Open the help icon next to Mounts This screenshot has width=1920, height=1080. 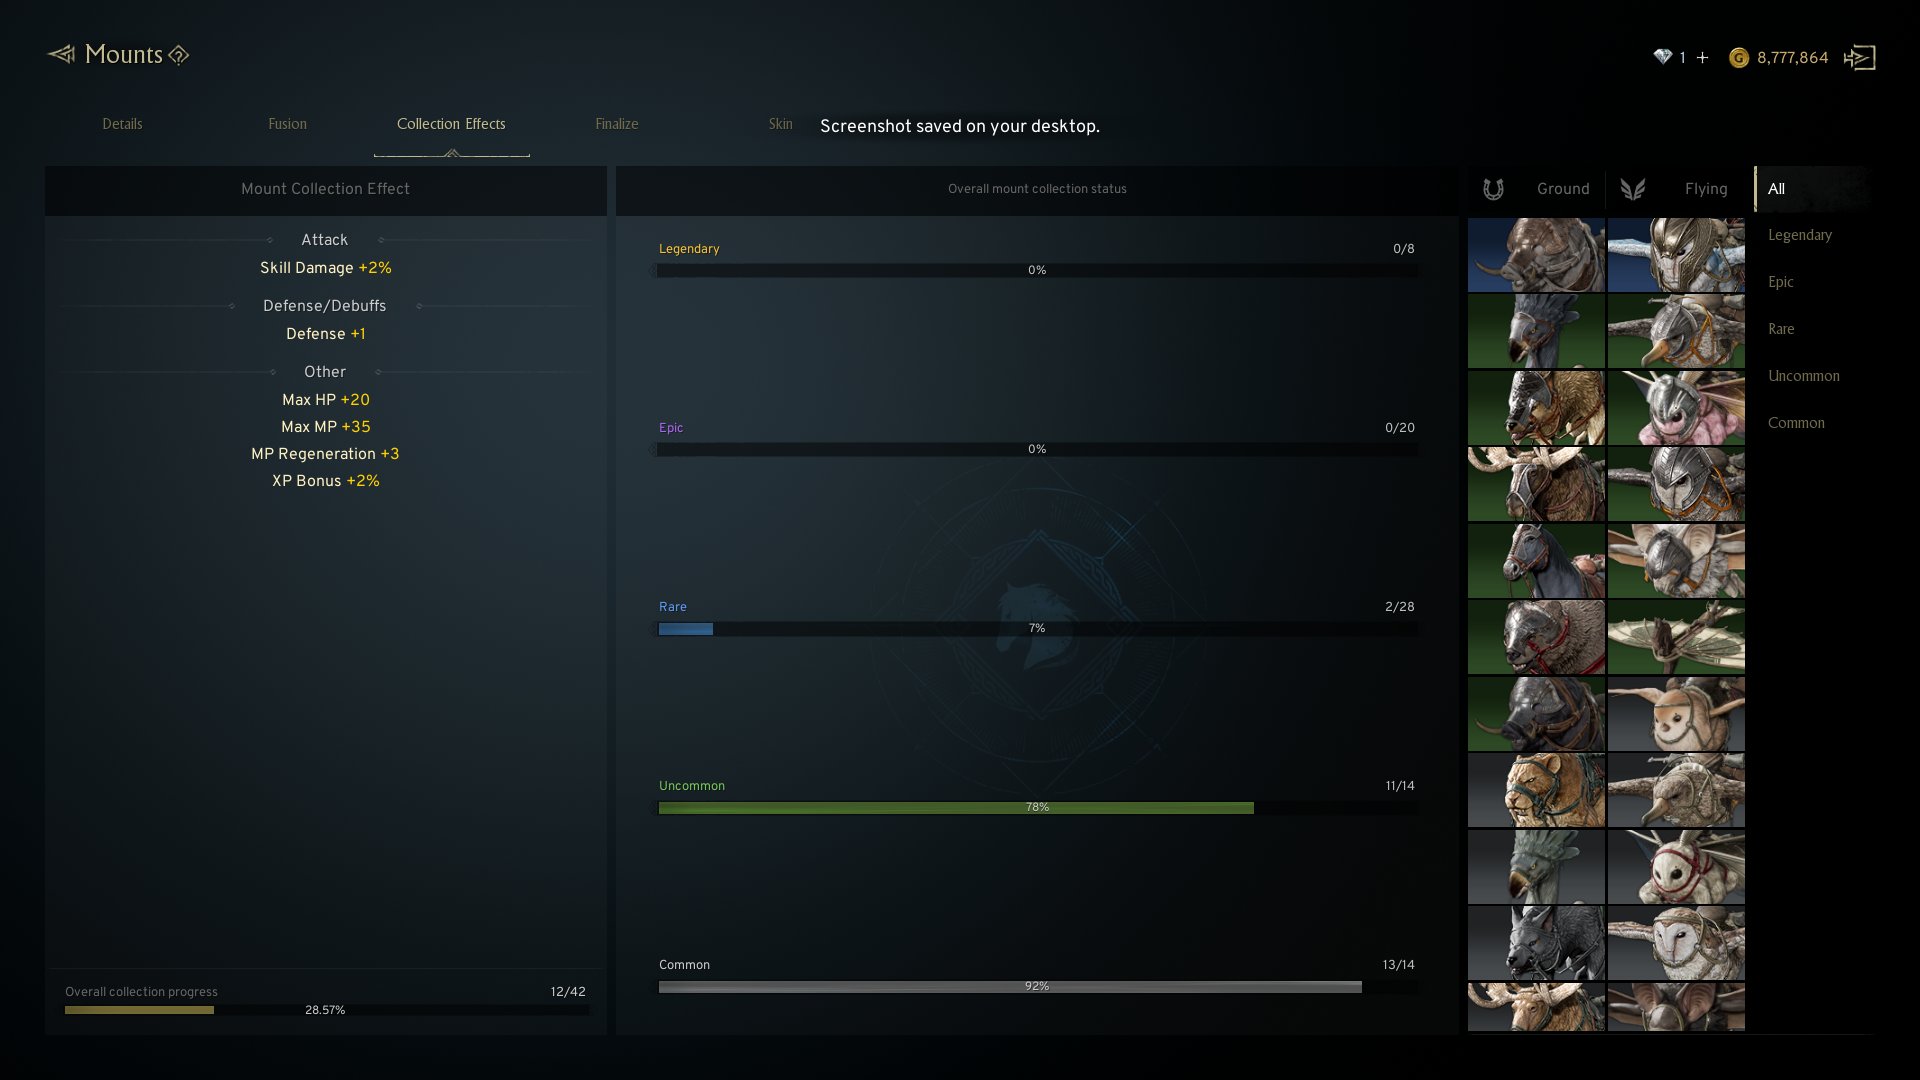coord(179,55)
